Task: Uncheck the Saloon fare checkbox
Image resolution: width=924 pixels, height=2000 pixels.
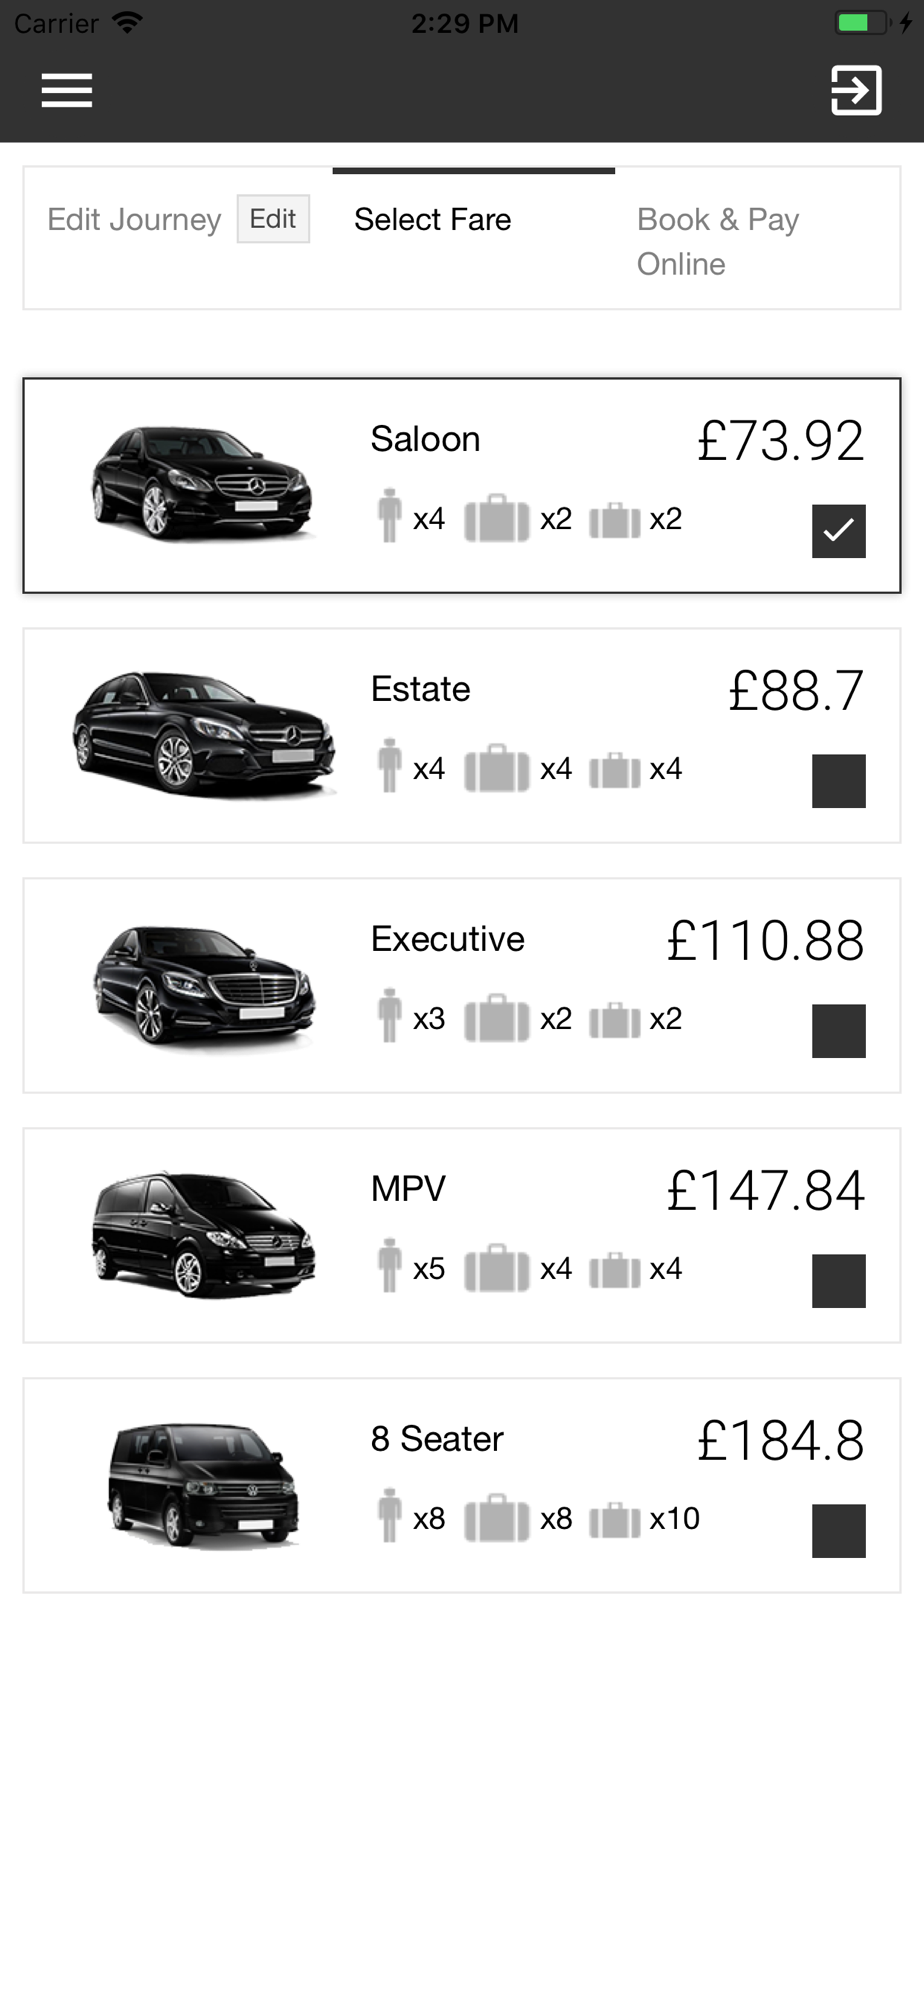Action: pos(838,531)
